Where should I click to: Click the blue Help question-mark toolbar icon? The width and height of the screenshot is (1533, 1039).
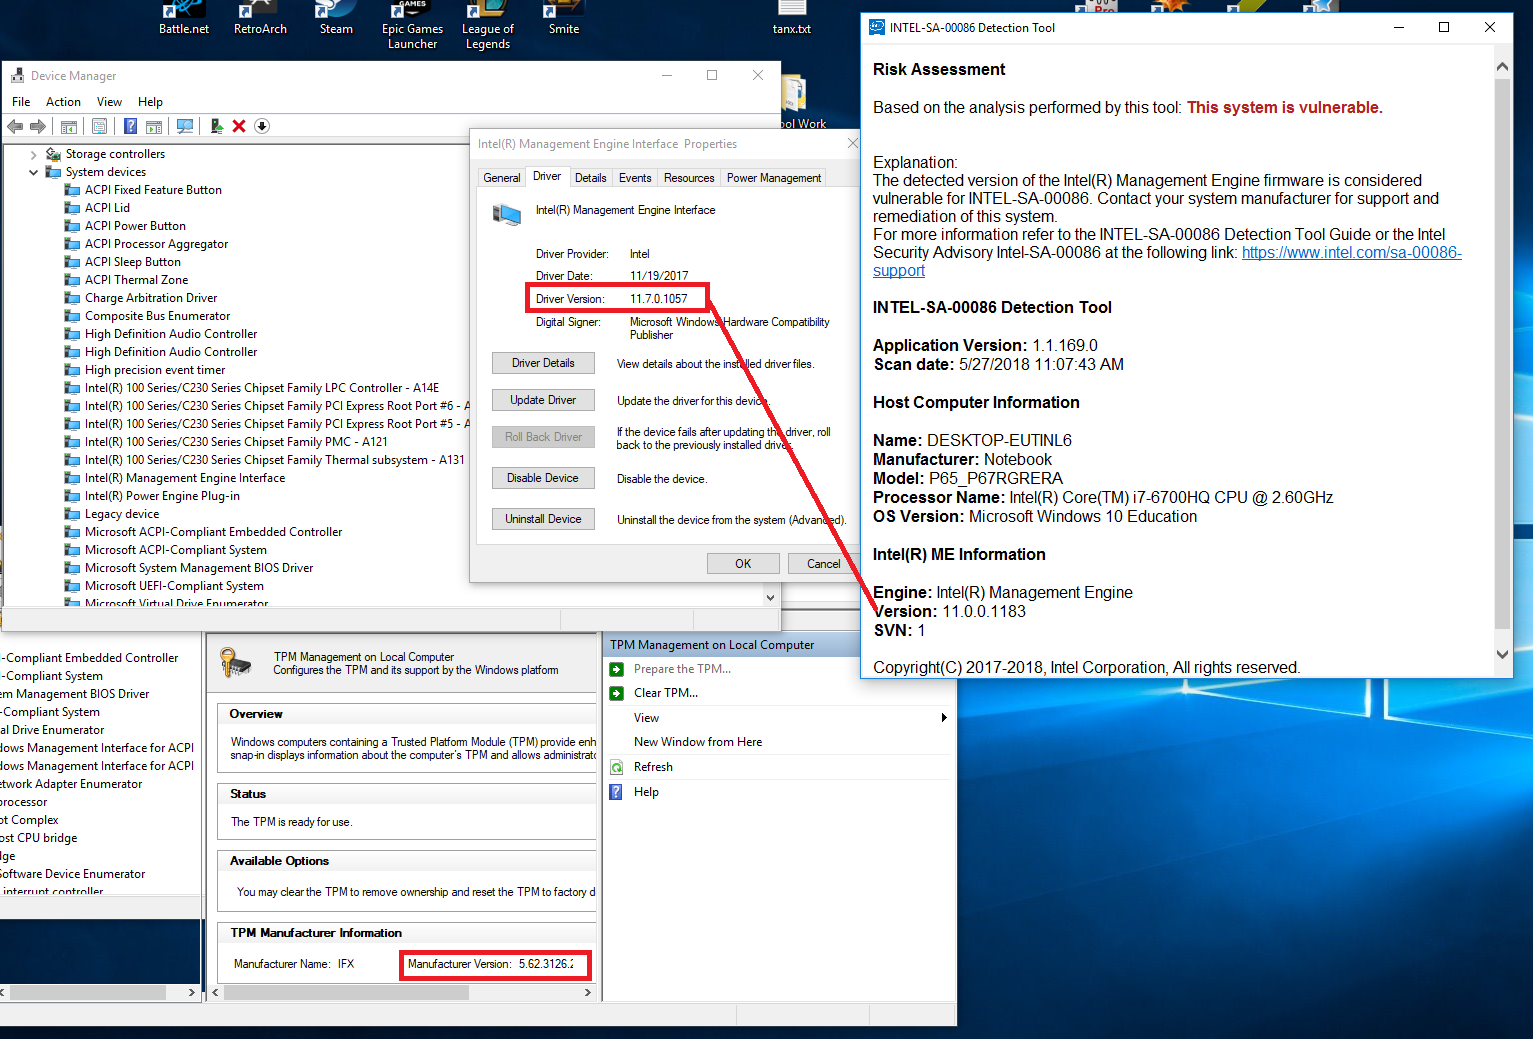130,126
